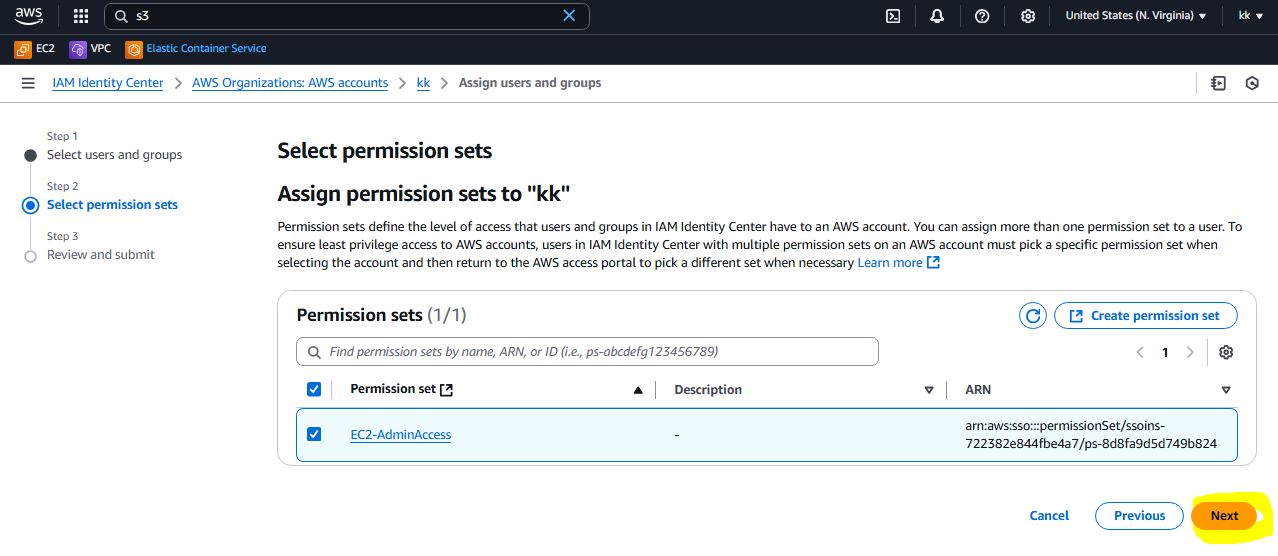Go to IAM Identity Center breadcrumb
Image resolution: width=1278 pixels, height=556 pixels.
coord(107,83)
